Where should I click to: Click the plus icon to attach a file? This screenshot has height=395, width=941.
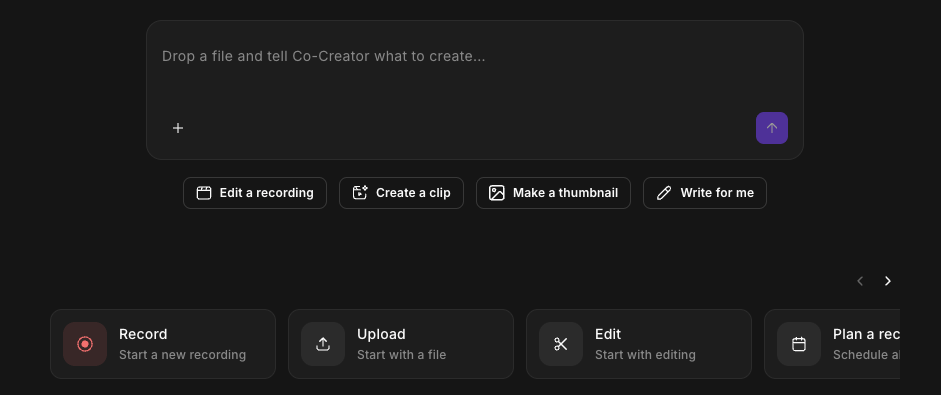178,128
